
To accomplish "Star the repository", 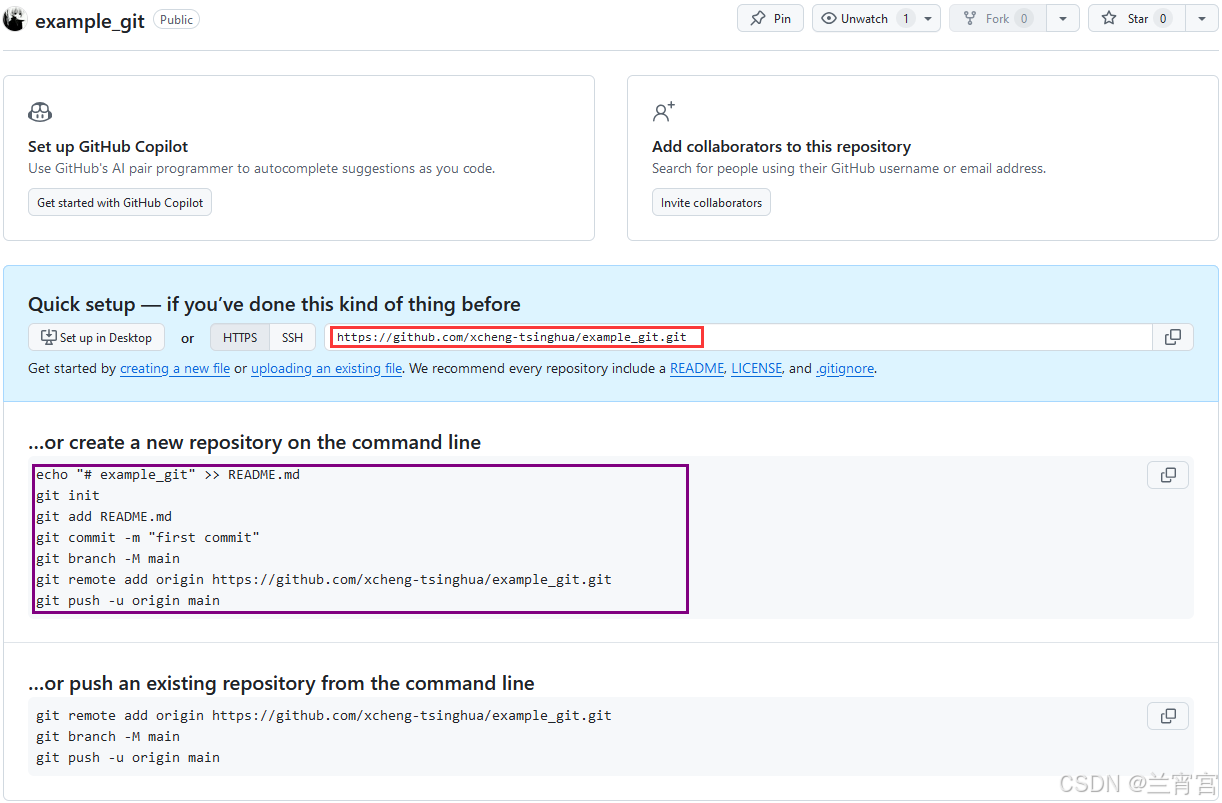I will (1136, 18).
